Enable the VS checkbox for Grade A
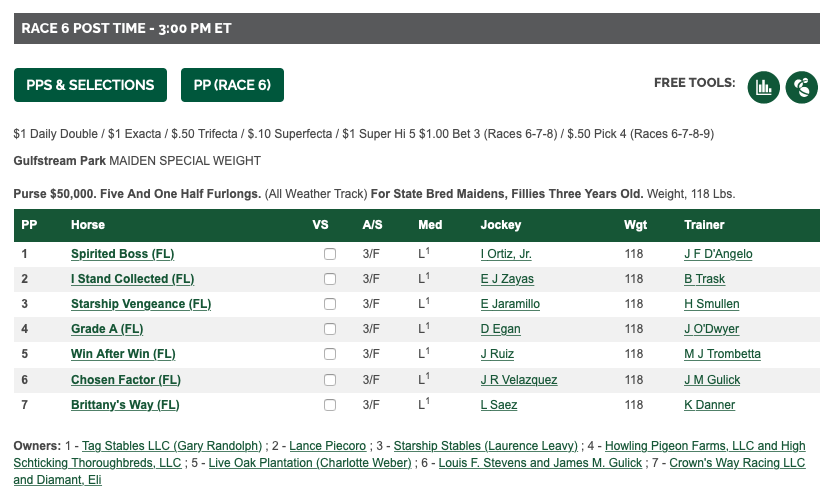Screen dimensions: 834x495 [330, 329]
